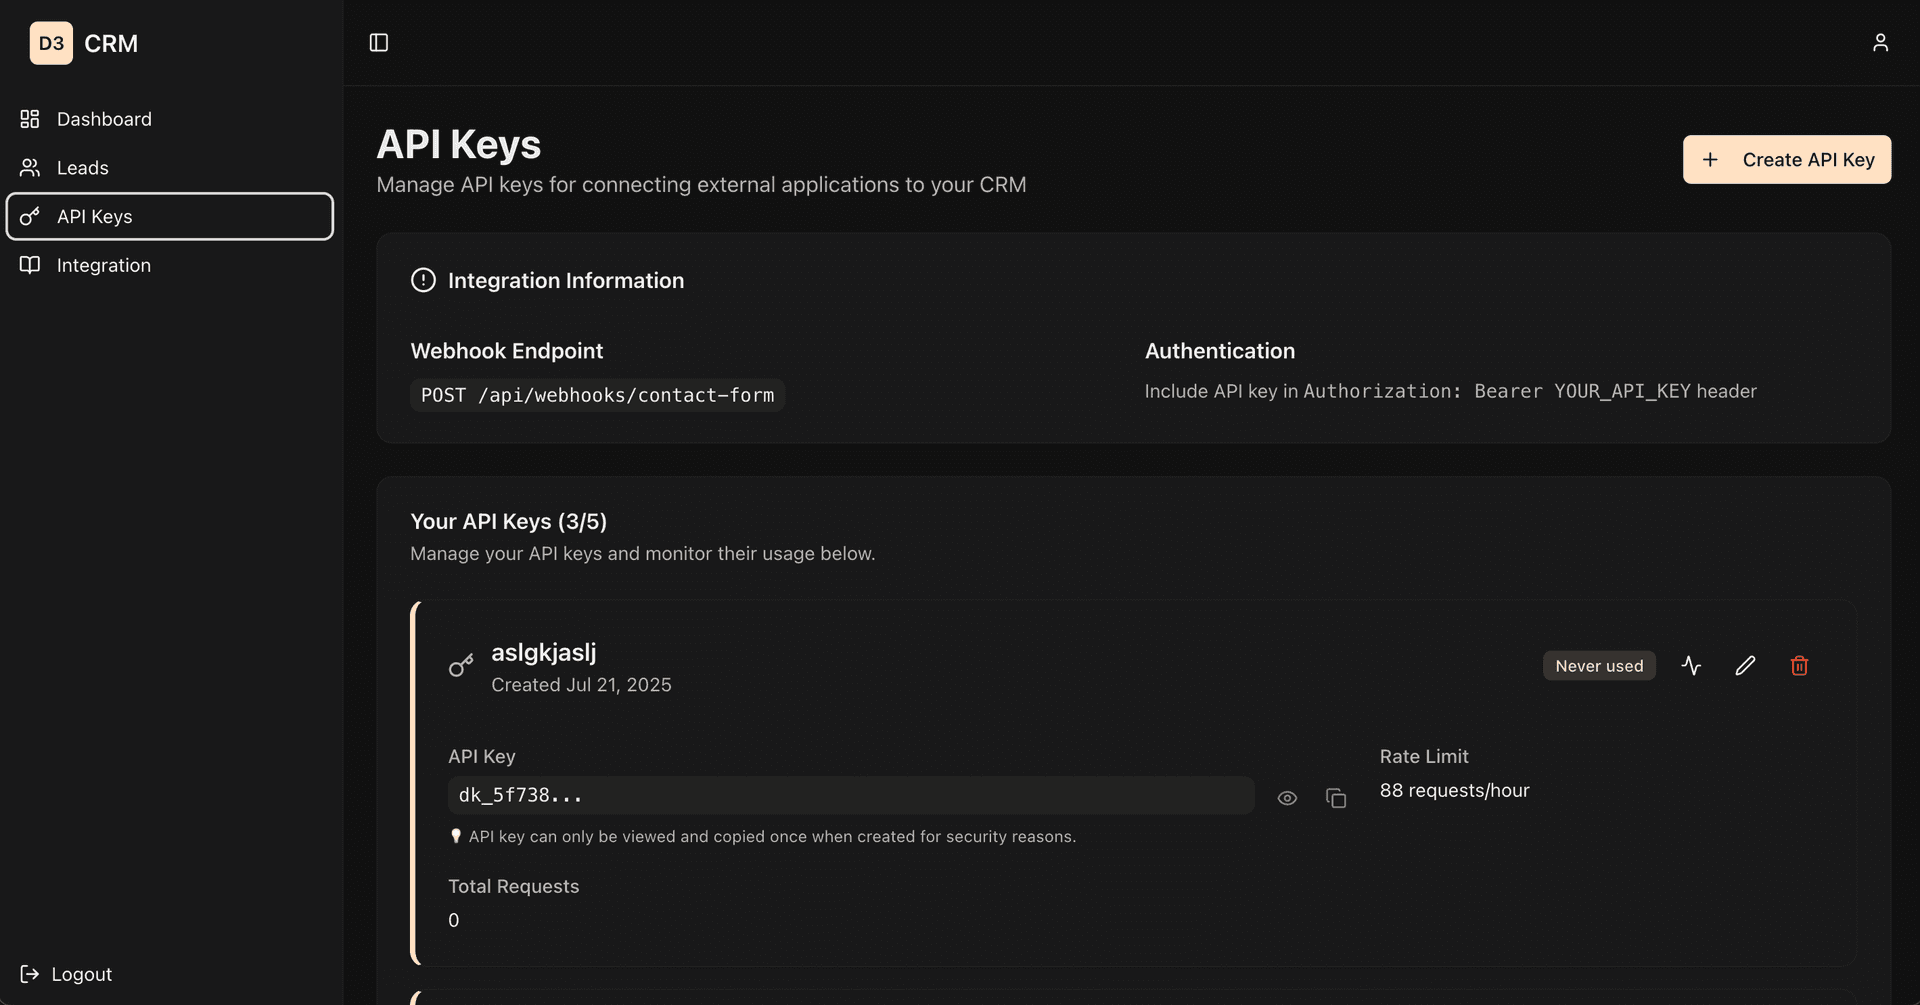Click the dk_5f738 API key field

pyautogui.click(x=850, y=795)
